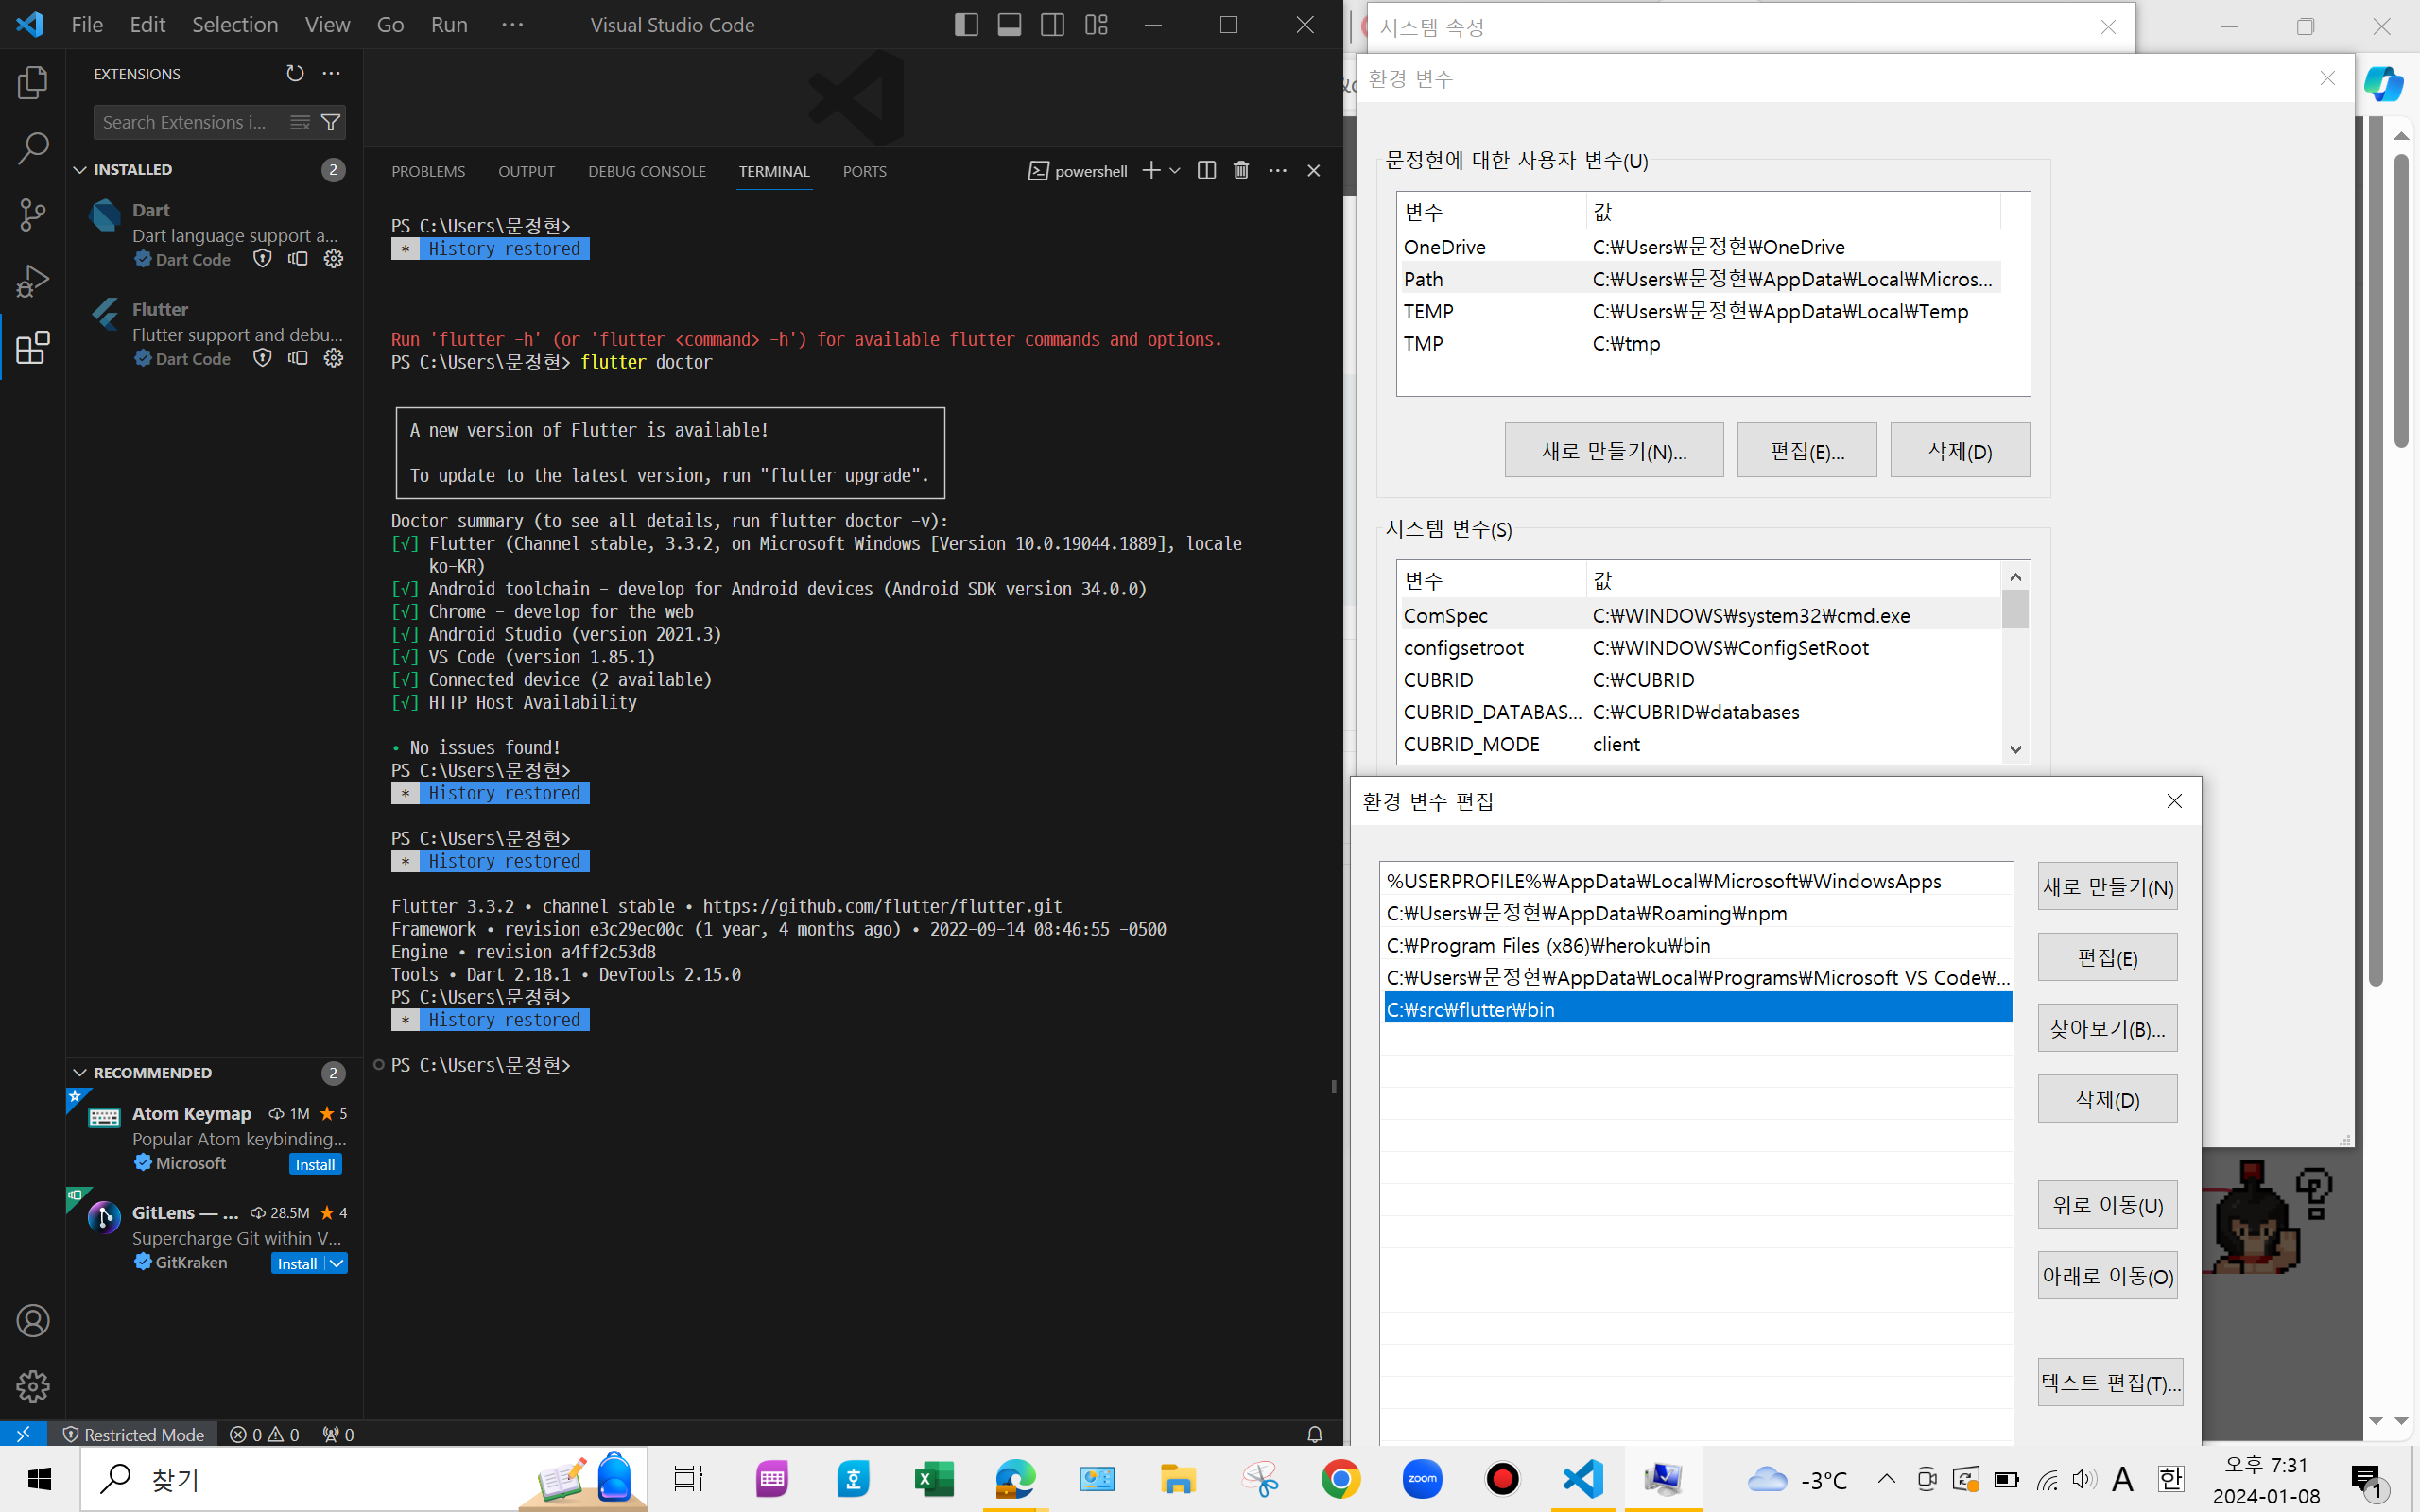
Task: Click 편집(E) in 환경 변수 편집 dialog
Action: pyautogui.click(x=2107, y=958)
